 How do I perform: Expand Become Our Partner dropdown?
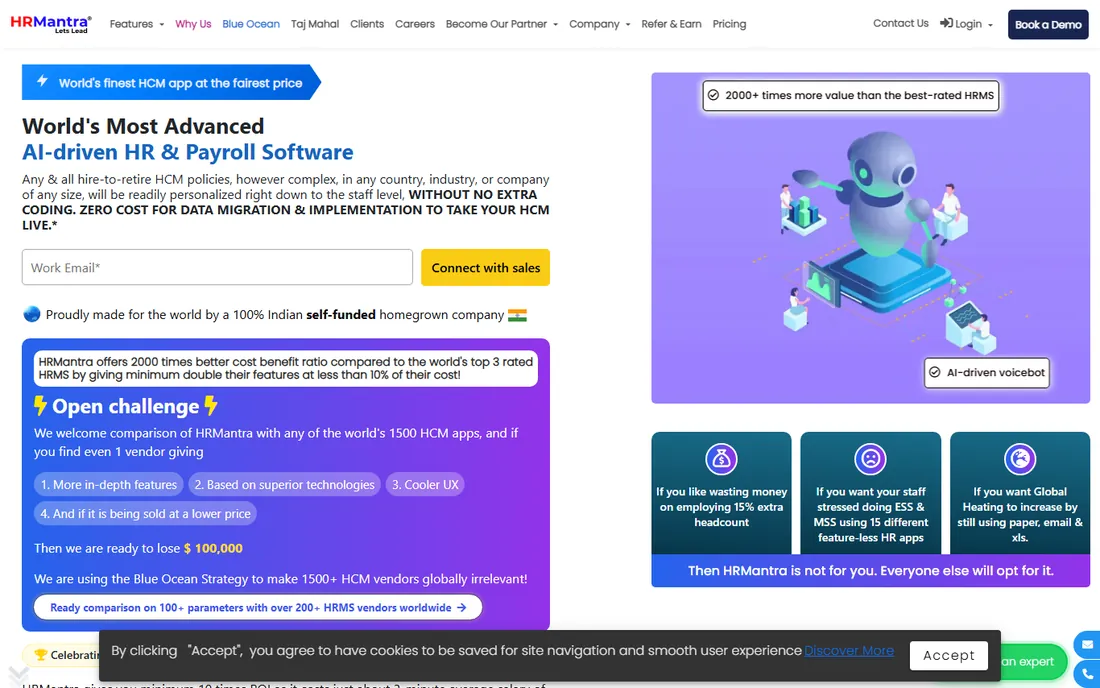tap(502, 24)
